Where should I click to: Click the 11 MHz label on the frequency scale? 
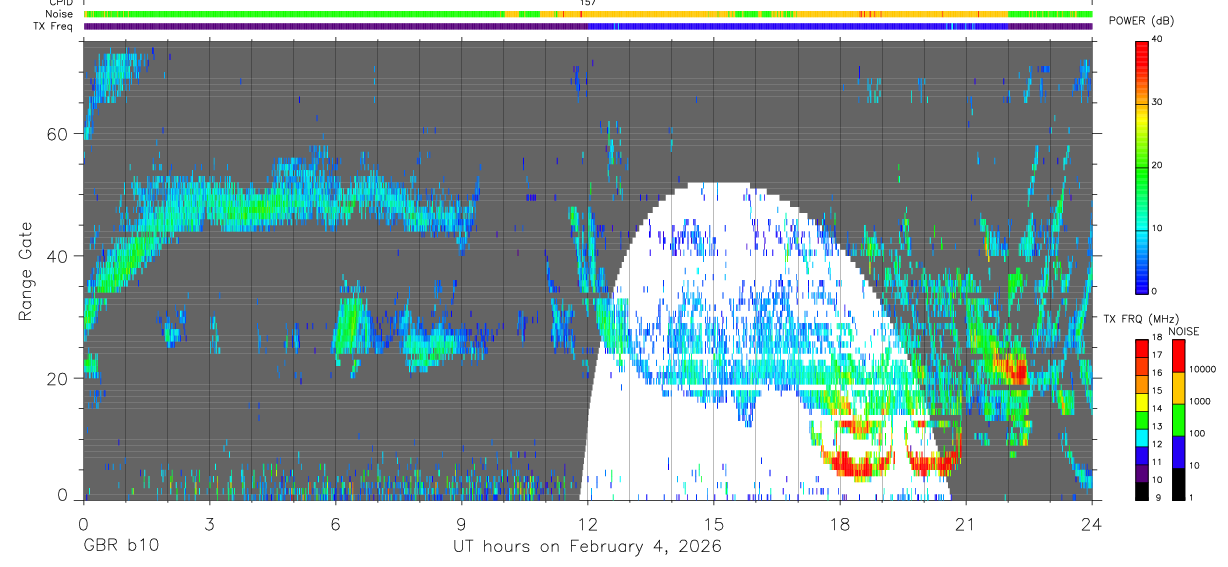pyautogui.click(x=1155, y=462)
